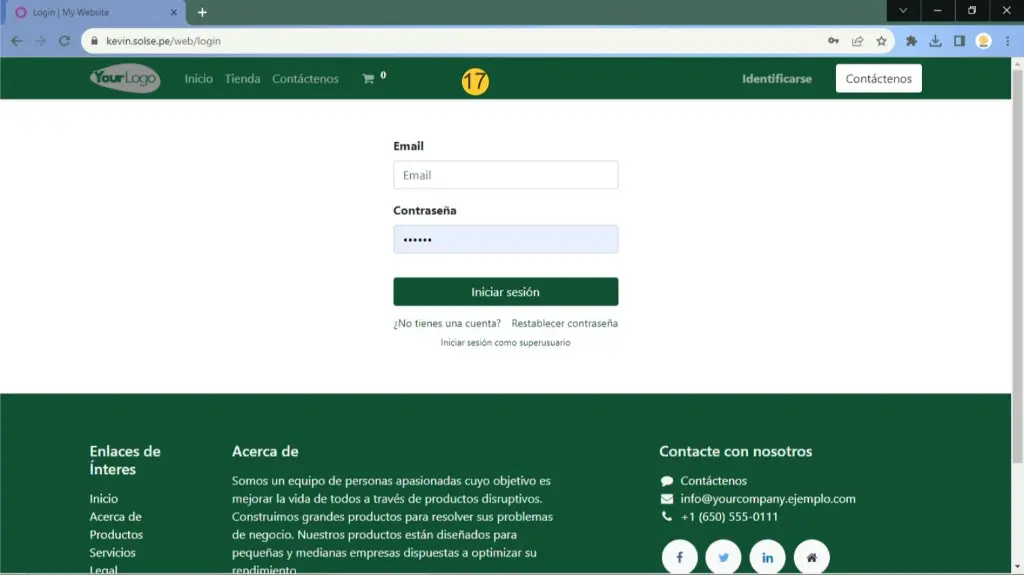Viewport: 1024px width, 575px height.
Task: Open the Tienda menu item
Action: click(x=242, y=79)
